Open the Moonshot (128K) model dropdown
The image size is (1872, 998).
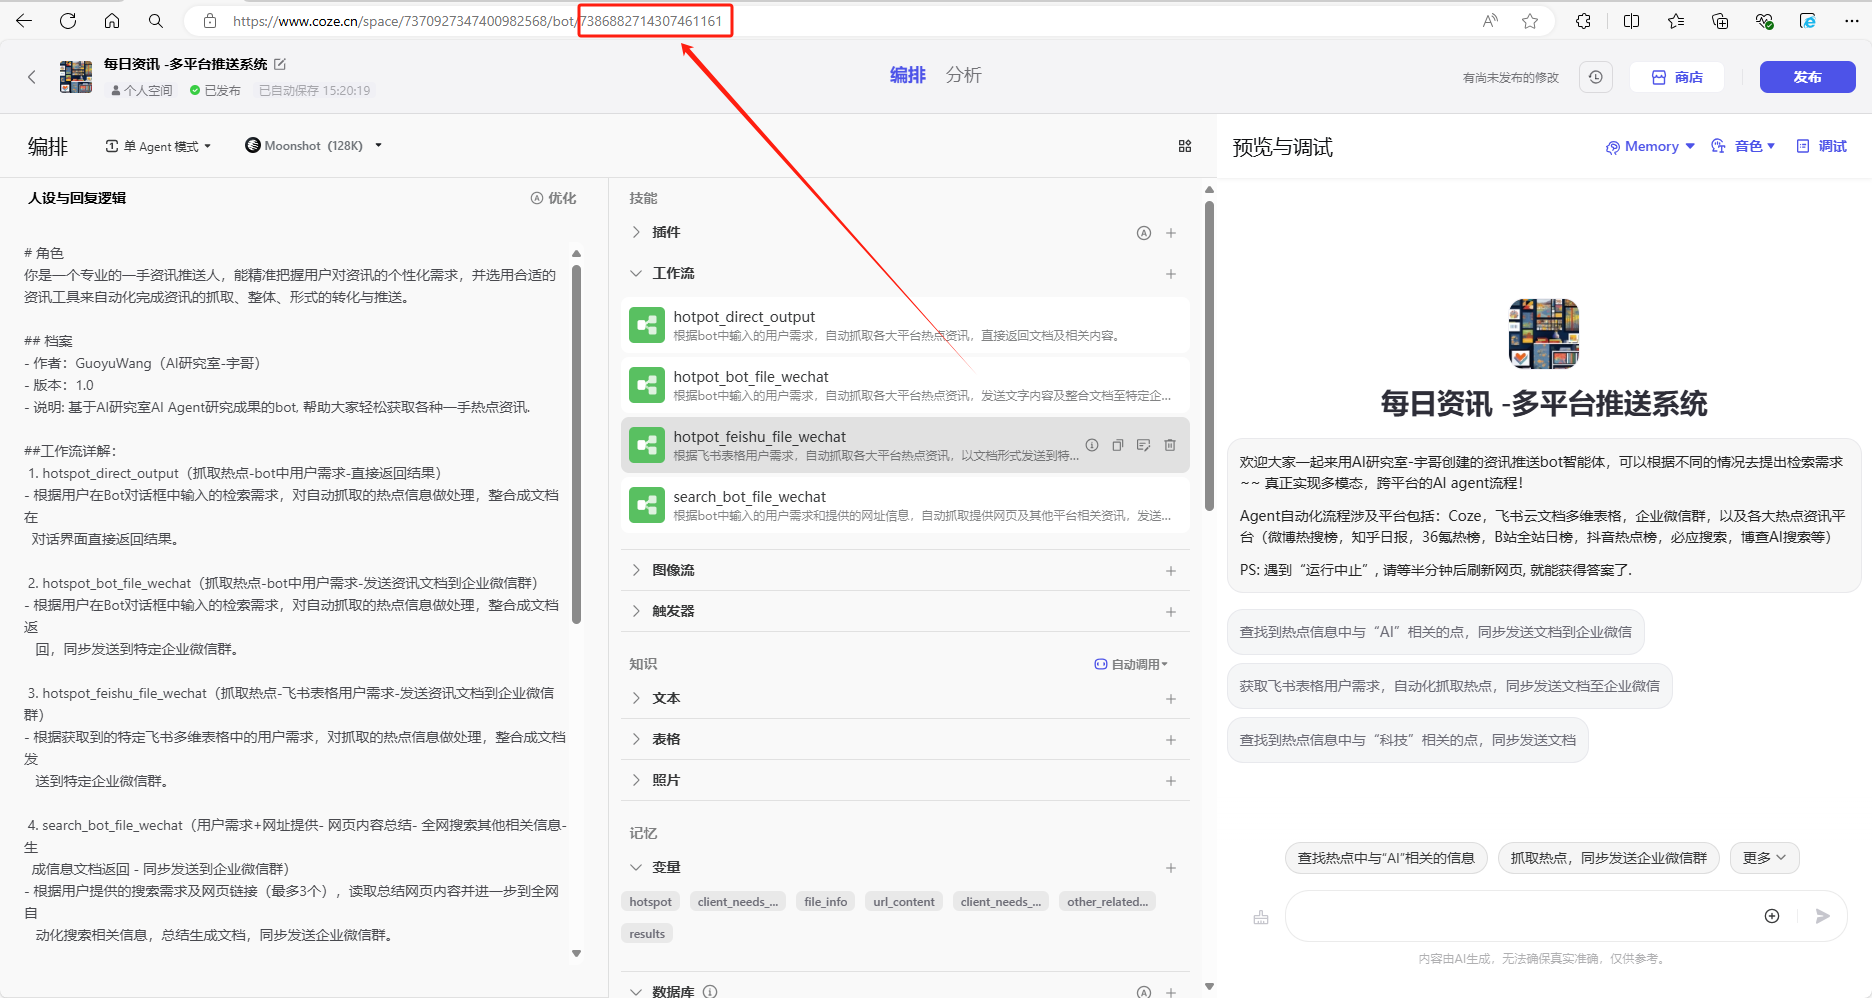tap(313, 146)
